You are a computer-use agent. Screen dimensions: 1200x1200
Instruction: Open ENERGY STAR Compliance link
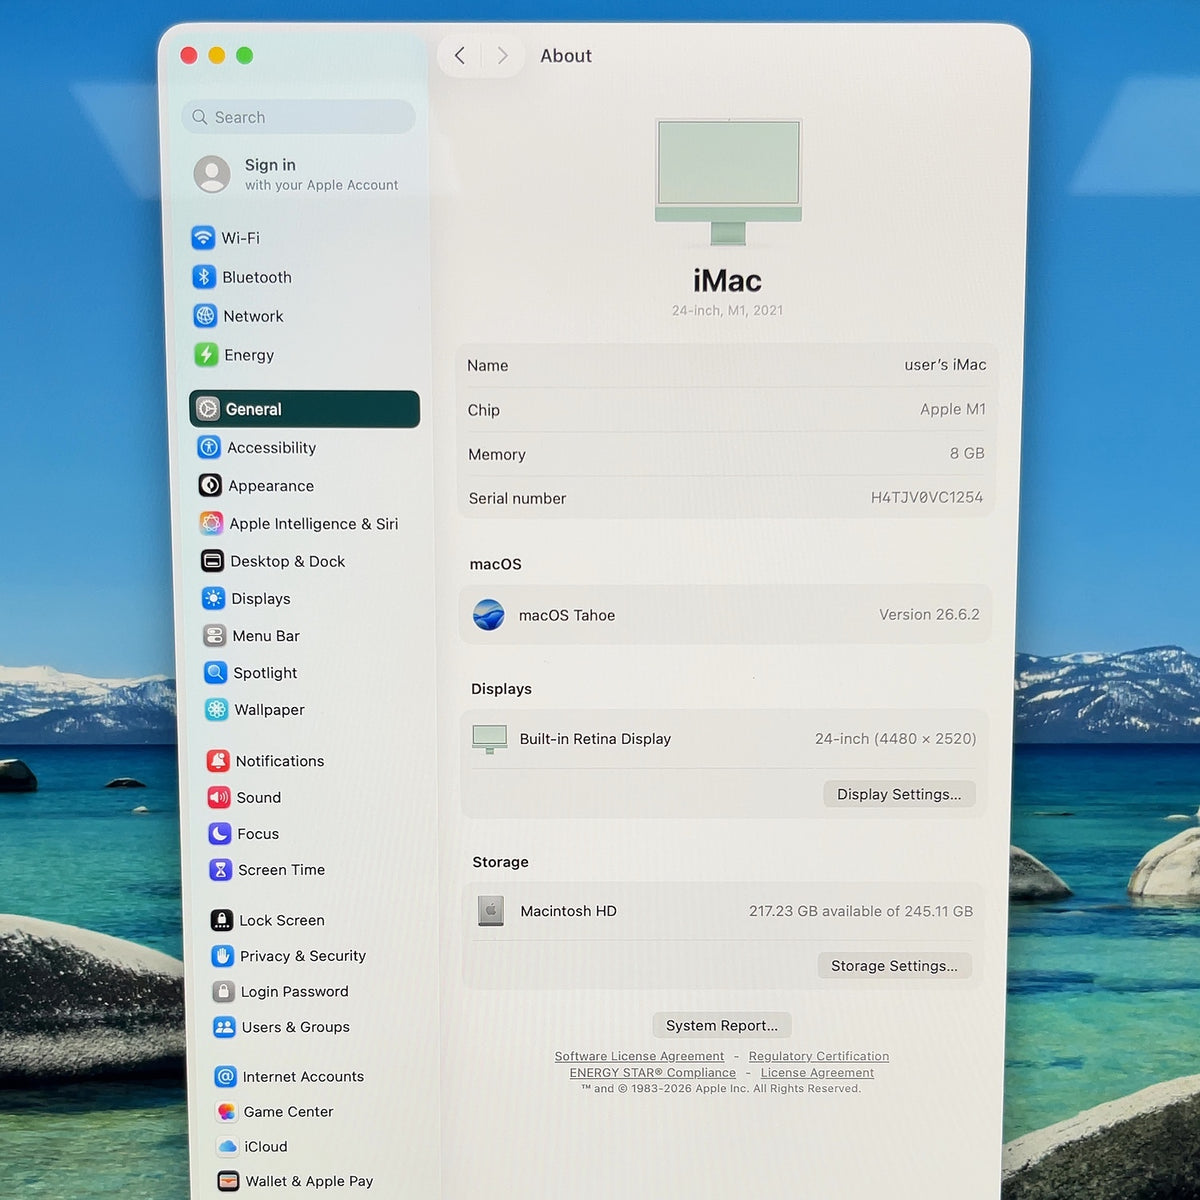pyautogui.click(x=653, y=1073)
